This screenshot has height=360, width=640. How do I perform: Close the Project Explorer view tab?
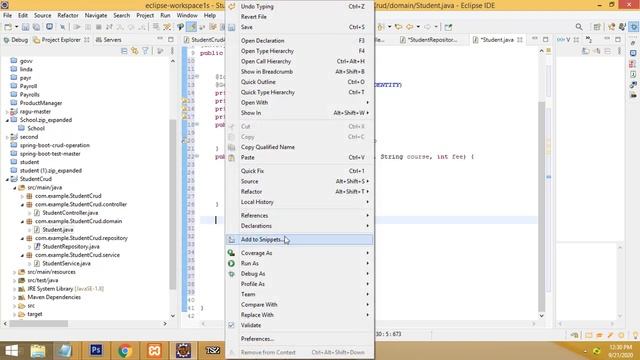[x=87, y=40]
